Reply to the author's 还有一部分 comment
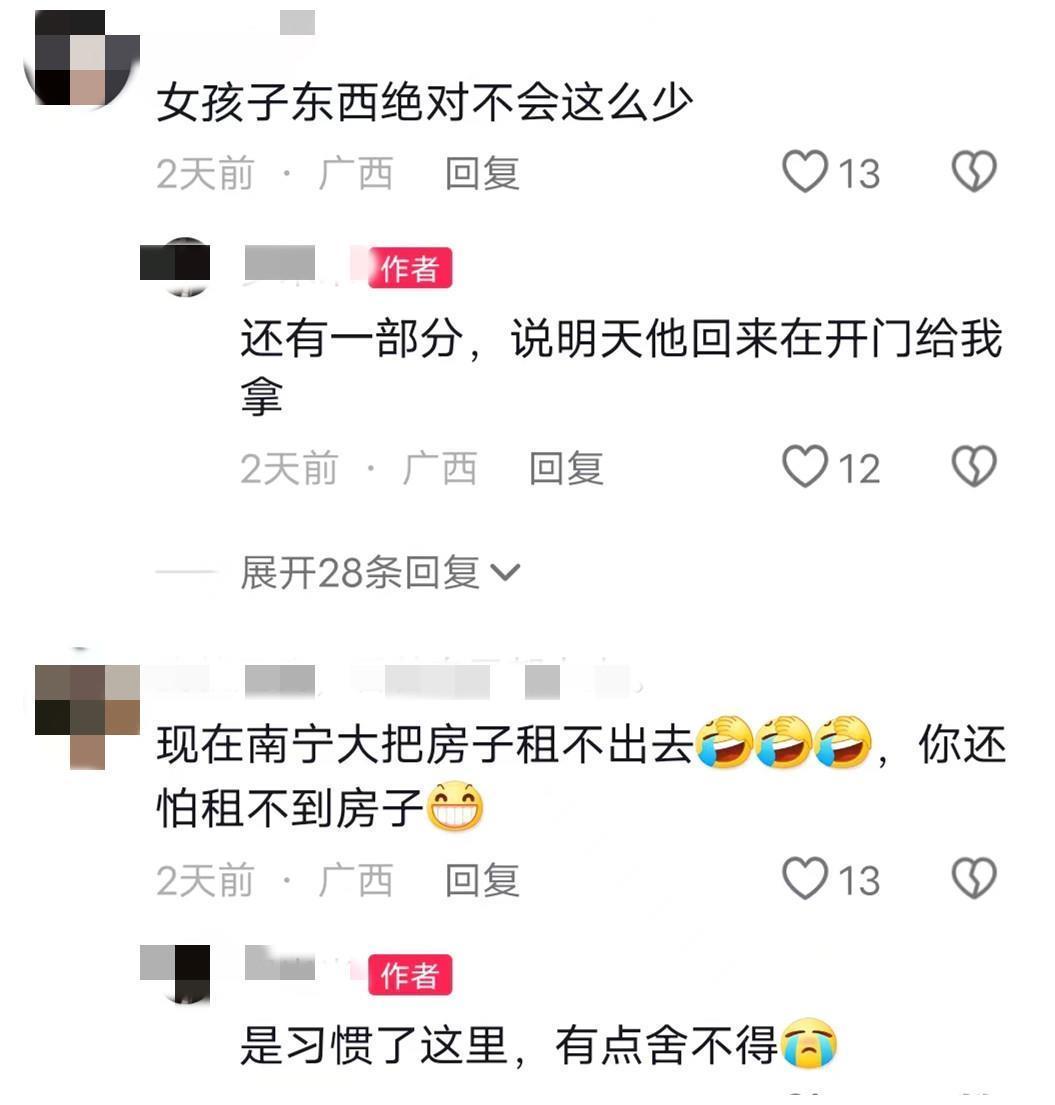This screenshot has height=1105, width=1055. (567, 469)
